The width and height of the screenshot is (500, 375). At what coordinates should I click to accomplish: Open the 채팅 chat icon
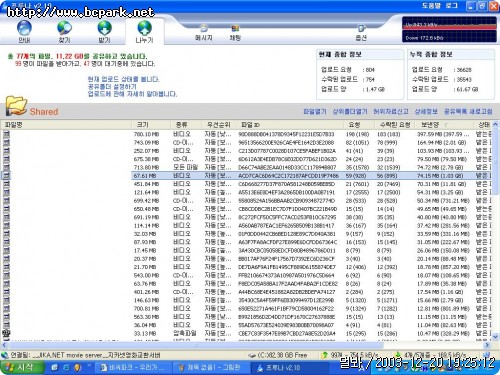(x=235, y=29)
